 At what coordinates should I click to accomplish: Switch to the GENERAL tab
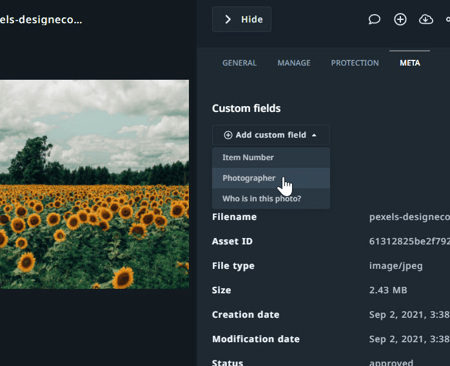(x=239, y=63)
